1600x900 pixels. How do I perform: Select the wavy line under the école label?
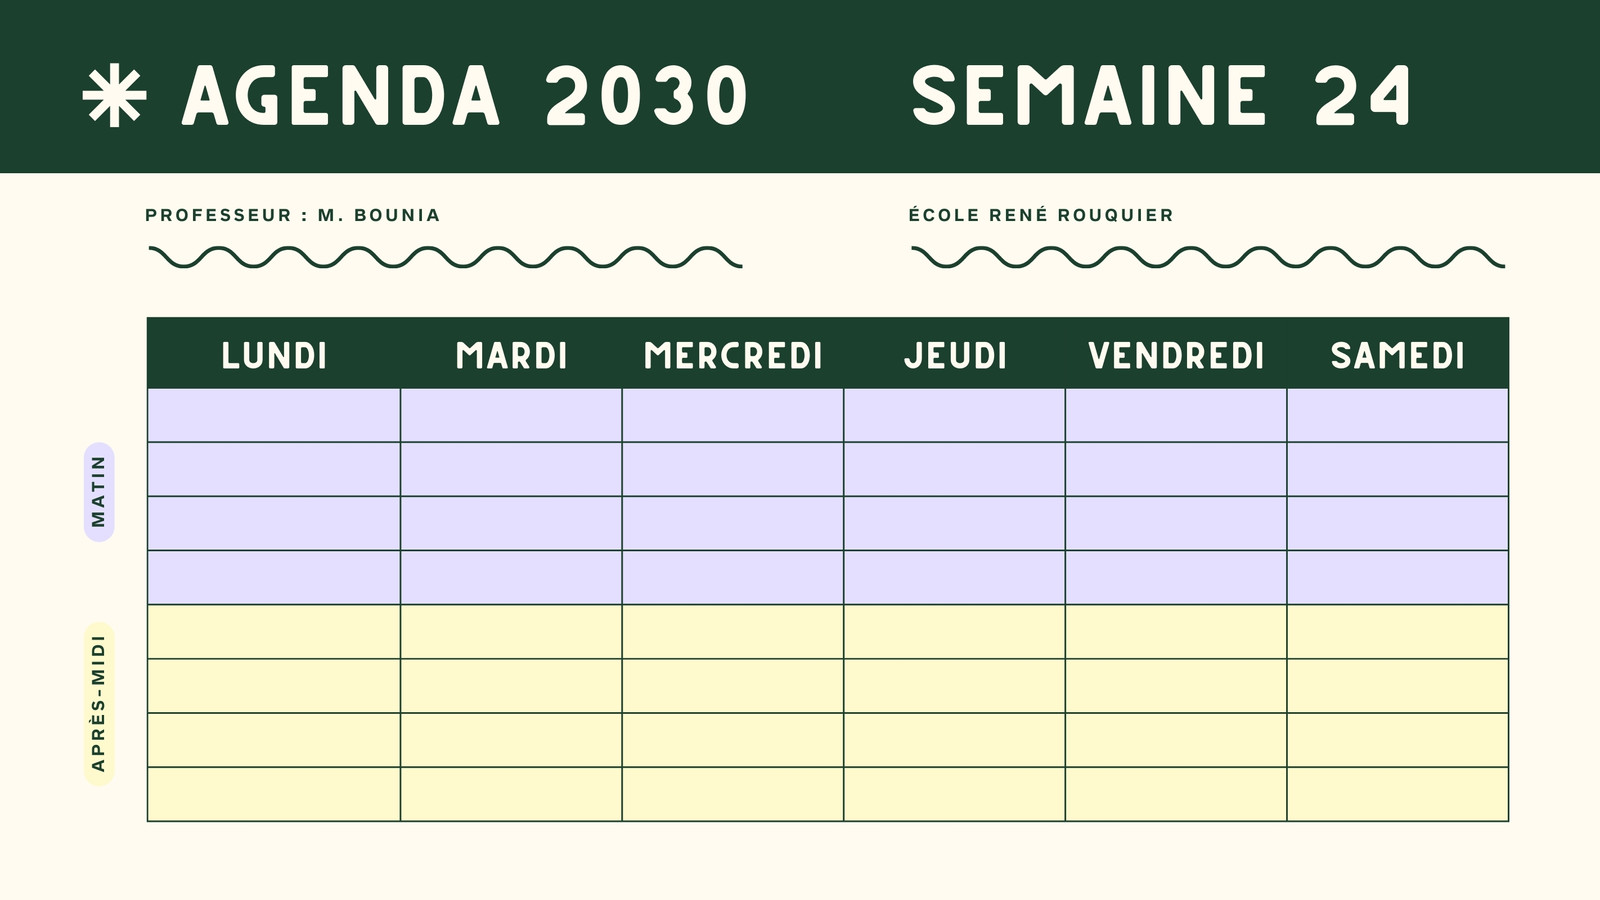point(1208,257)
